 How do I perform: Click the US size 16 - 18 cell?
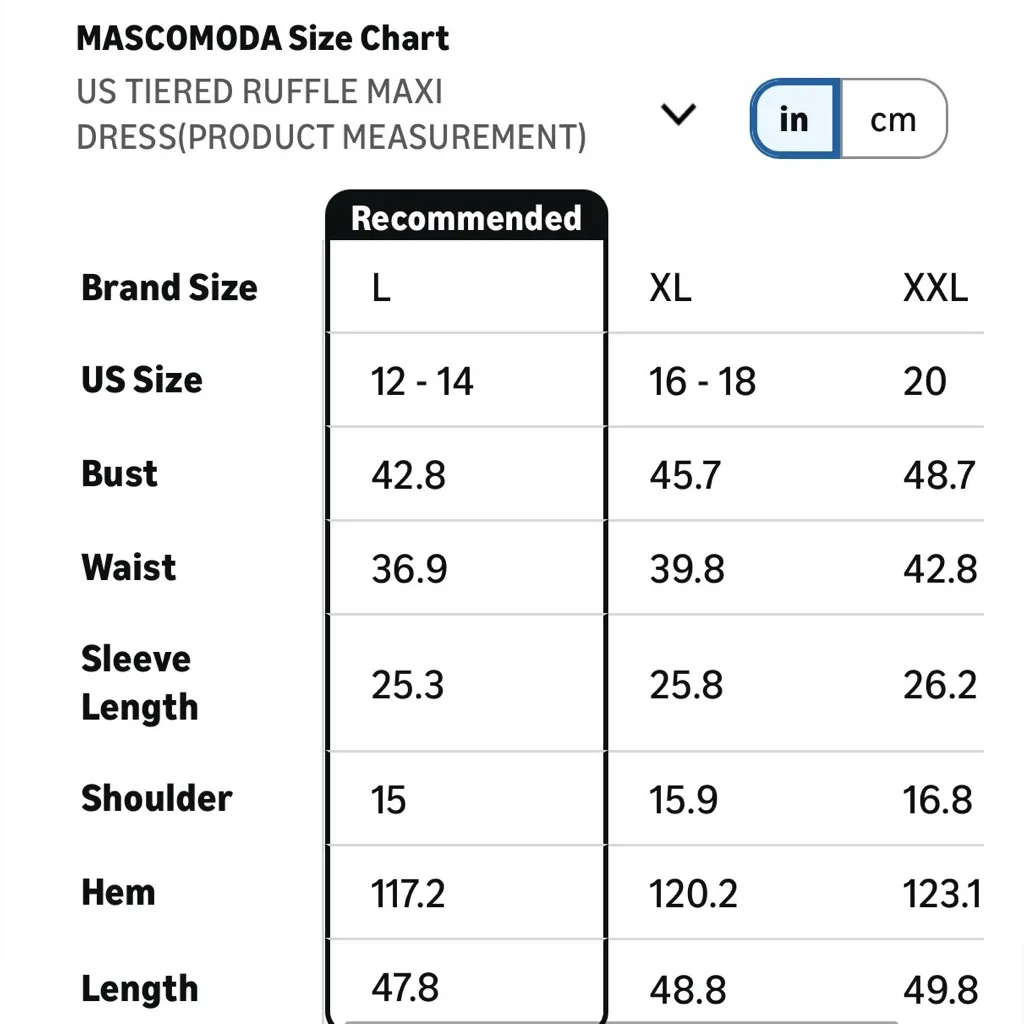pyautogui.click(x=702, y=381)
